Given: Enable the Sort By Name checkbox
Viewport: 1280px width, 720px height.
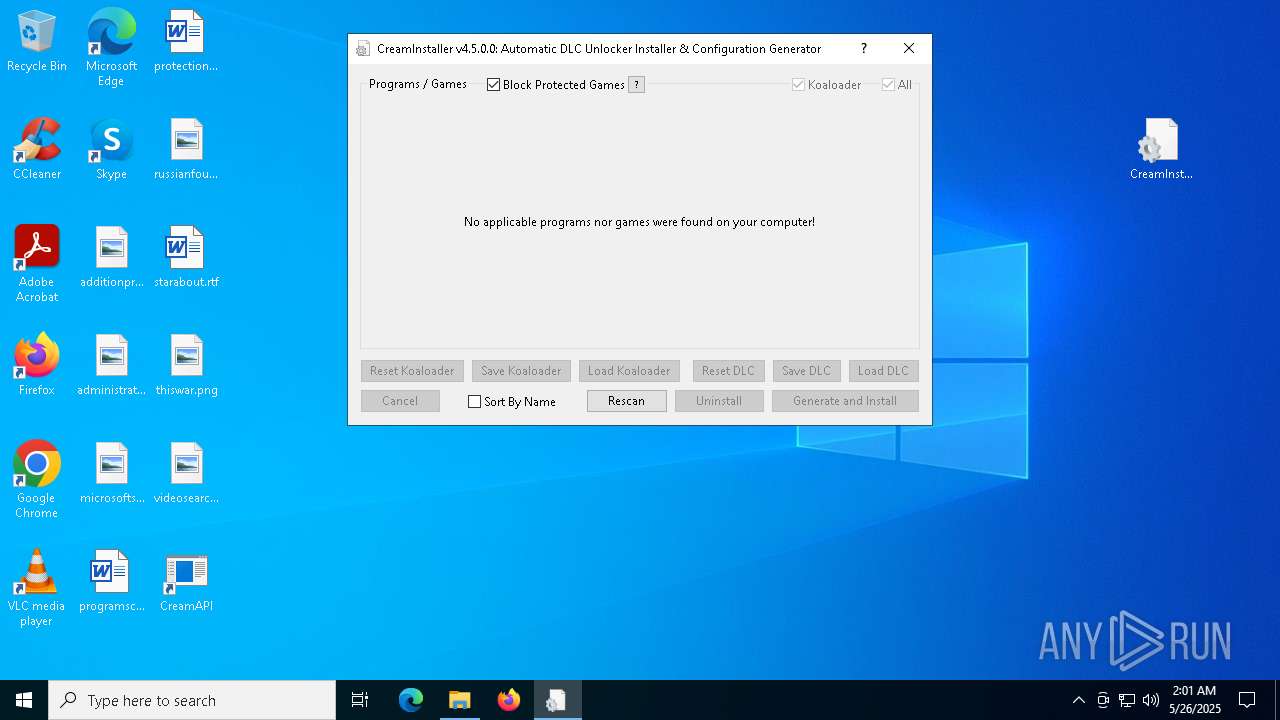Looking at the screenshot, I should (x=475, y=402).
